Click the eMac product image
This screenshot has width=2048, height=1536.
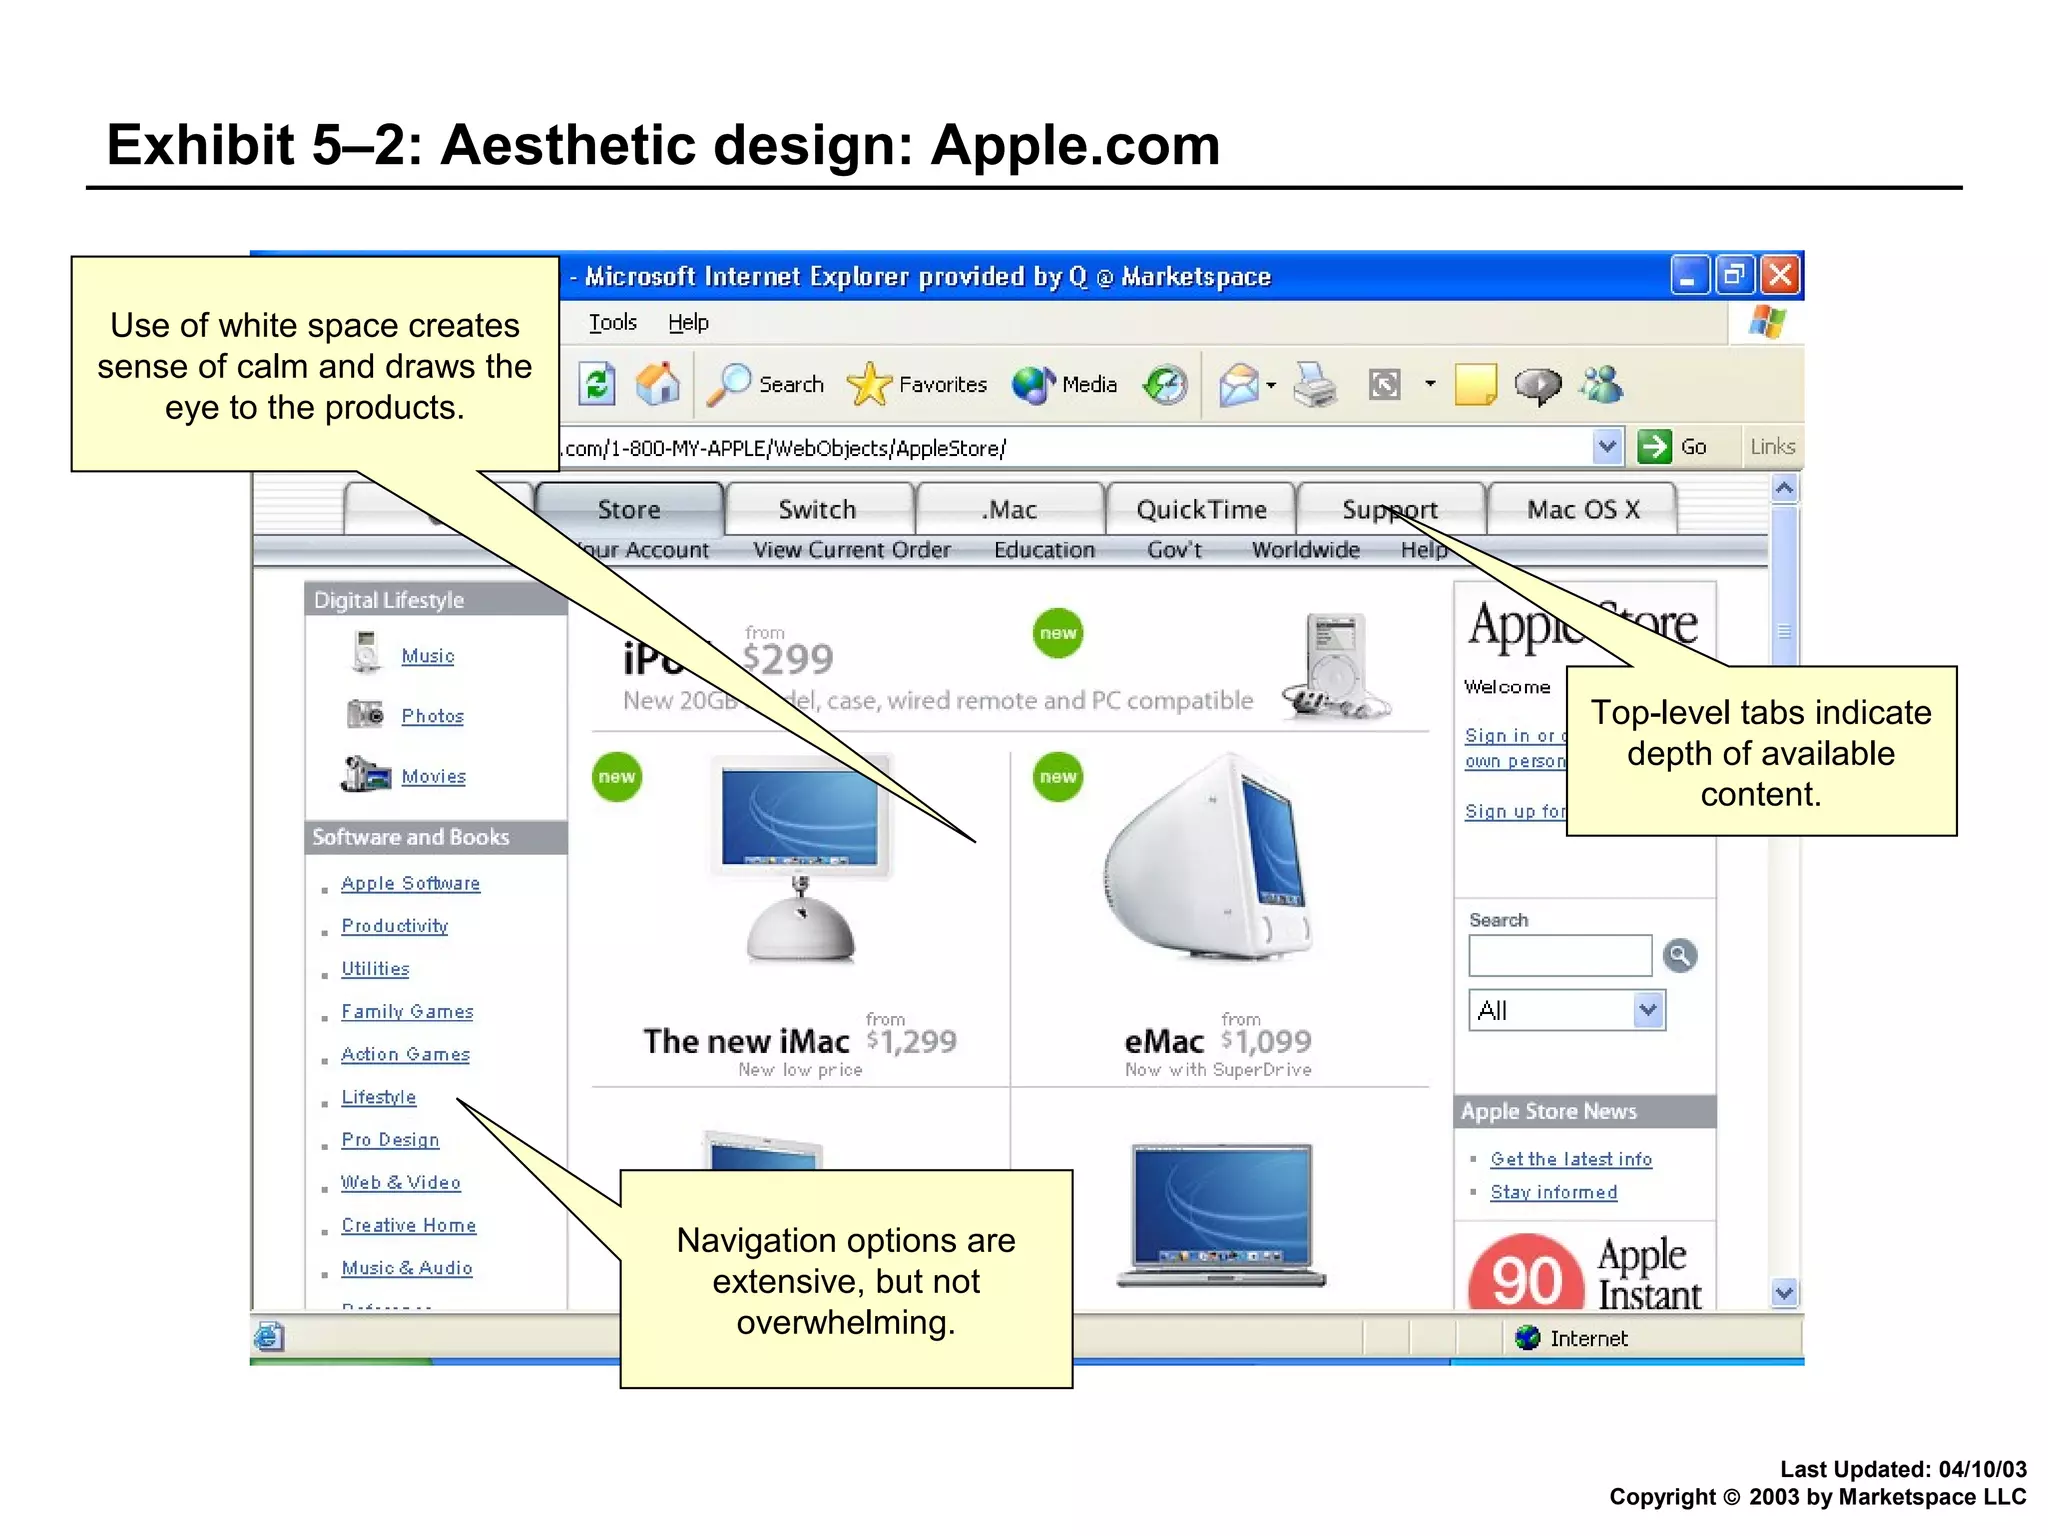(1208, 856)
